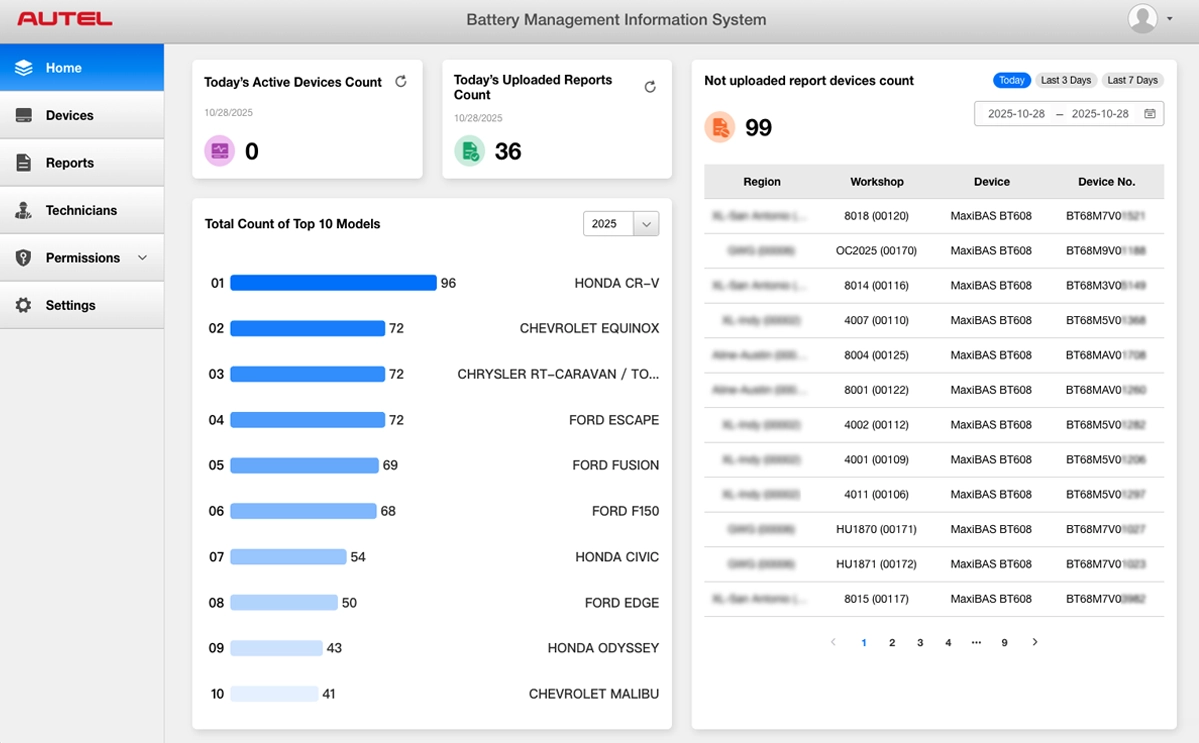Go to the Reports page
This screenshot has height=743, width=1199.
(69, 163)
